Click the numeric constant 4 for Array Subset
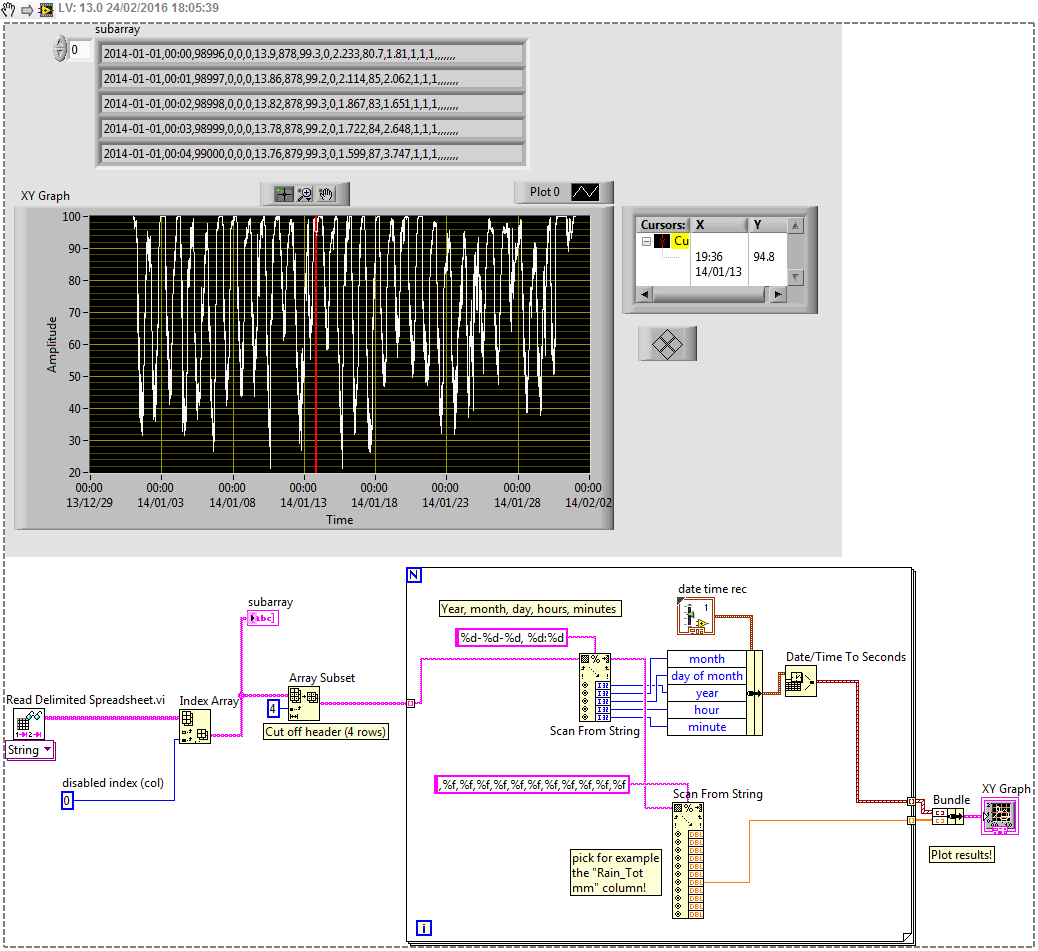This screenshot has height=951, width=1038. pyautogui.click(x=273, y=709)
